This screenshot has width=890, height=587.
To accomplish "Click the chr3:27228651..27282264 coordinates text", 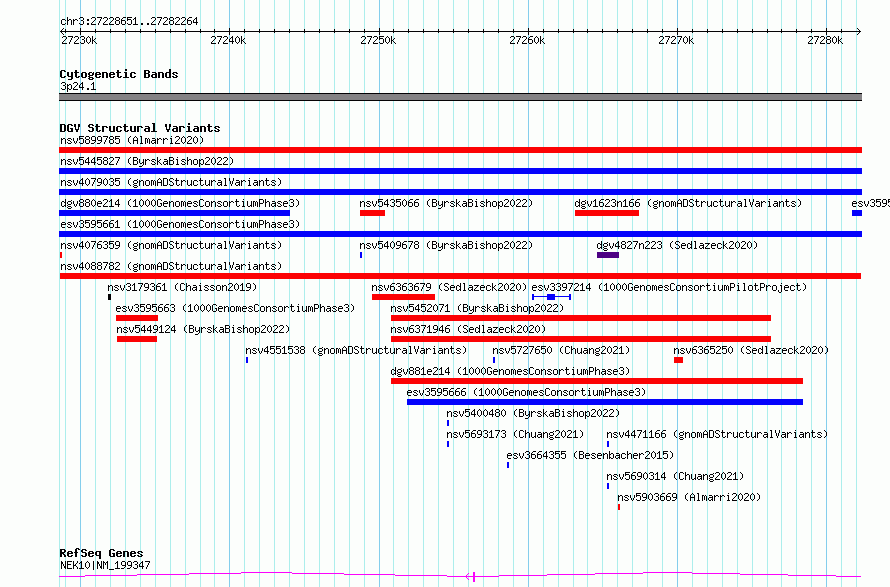I will point(129,22).
